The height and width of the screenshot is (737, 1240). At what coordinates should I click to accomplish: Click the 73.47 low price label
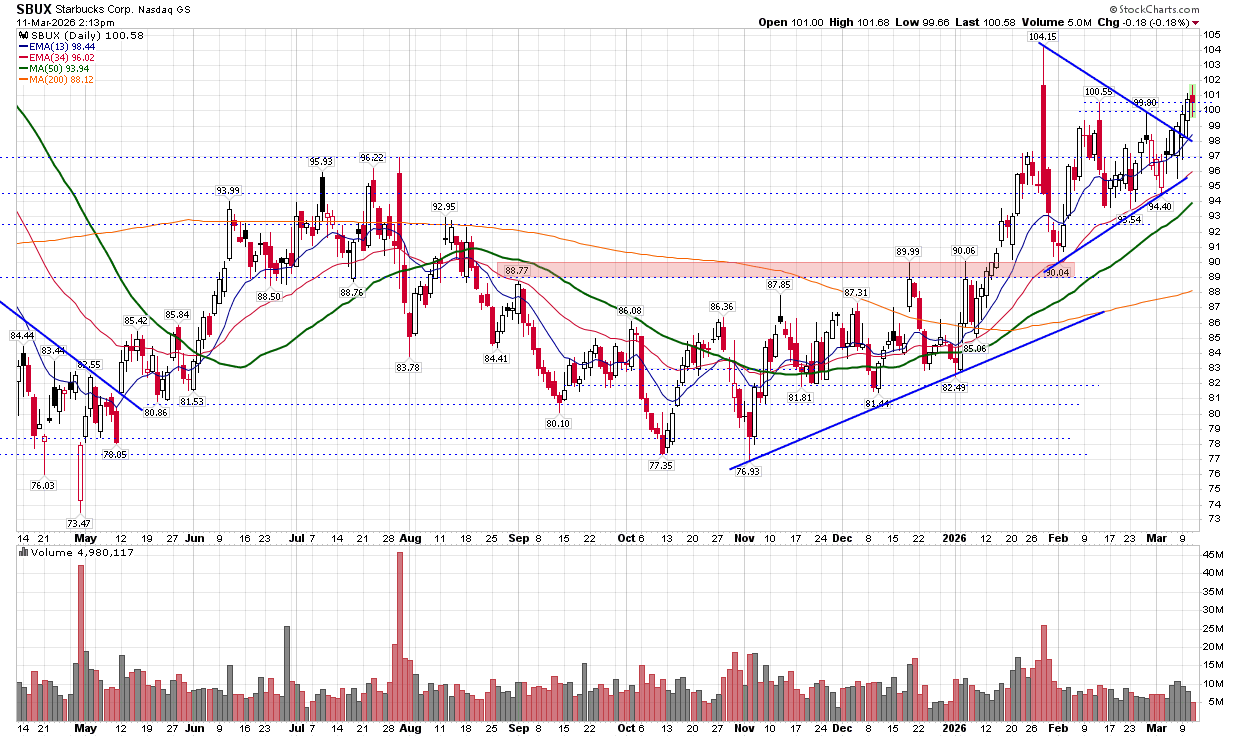(x=80, y=523)
